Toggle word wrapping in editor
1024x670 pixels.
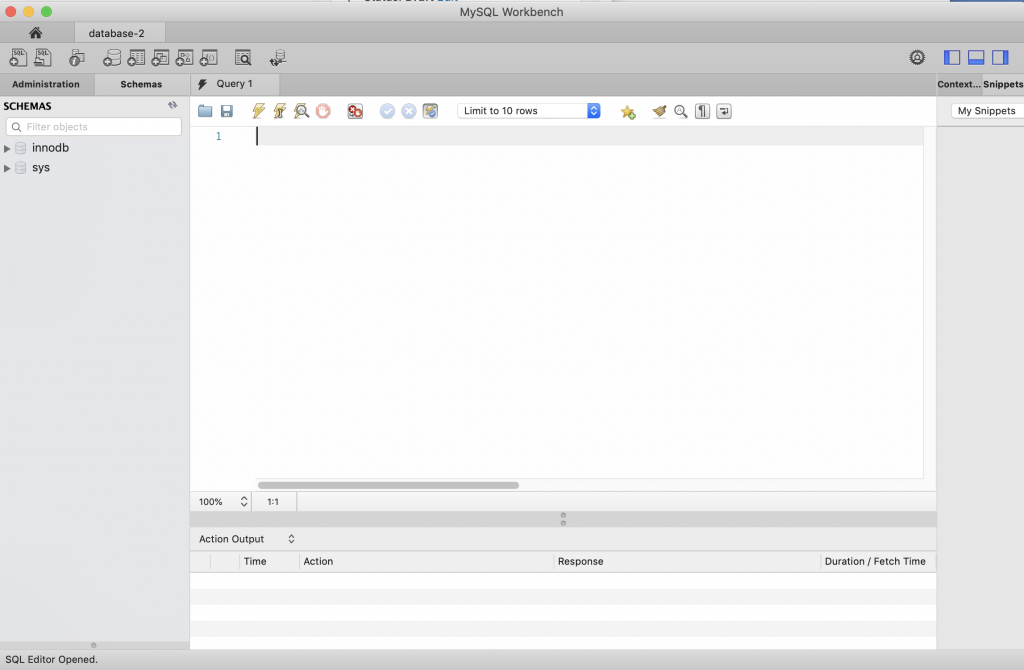(x=724, y=111)
